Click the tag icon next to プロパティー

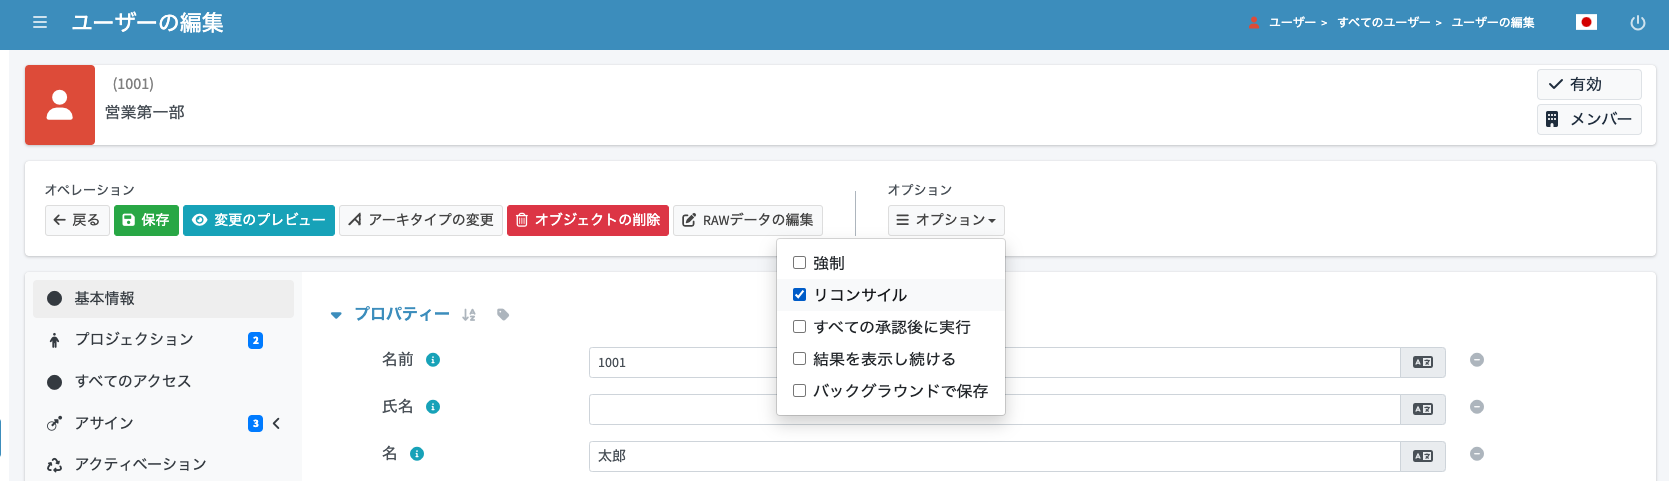(x=503, y=315)
